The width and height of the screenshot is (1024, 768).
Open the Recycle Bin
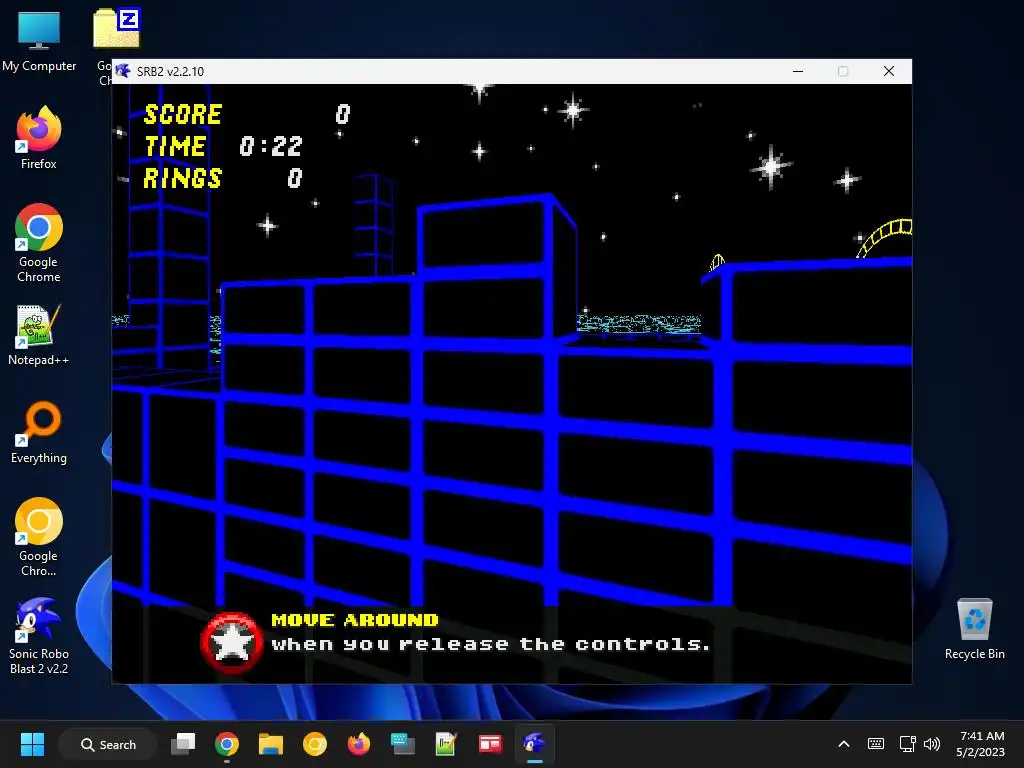(974, 629)
